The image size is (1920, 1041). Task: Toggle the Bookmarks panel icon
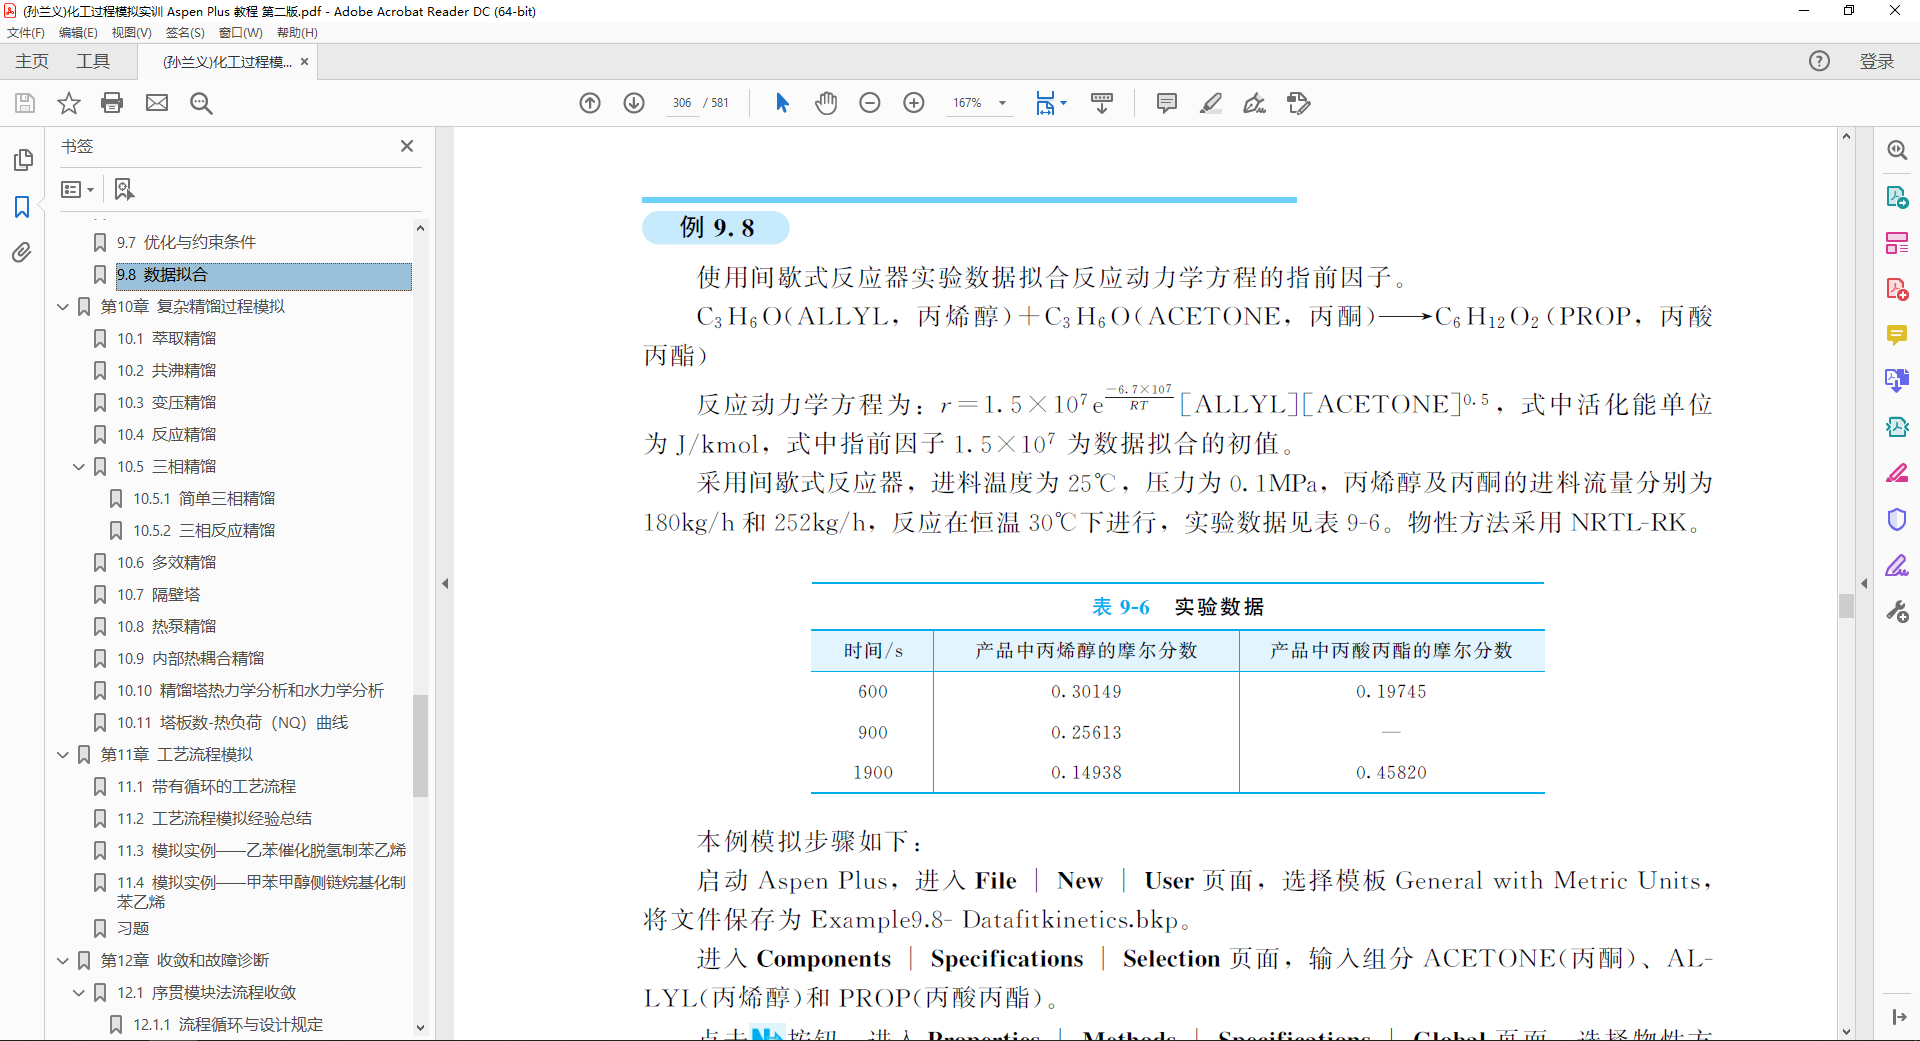pyautogui.click(x=22, y=207)
